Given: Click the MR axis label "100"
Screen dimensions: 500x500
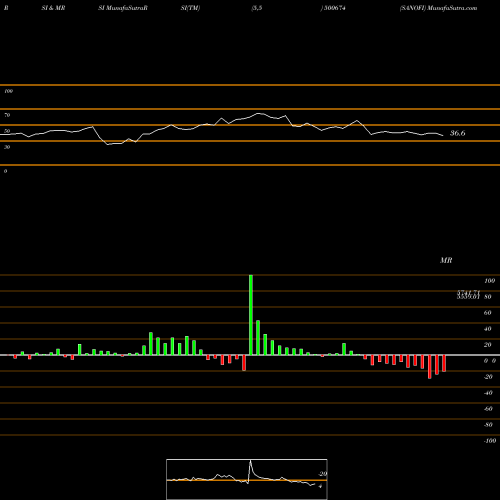Looking at the screenshot, I should 489,281.
